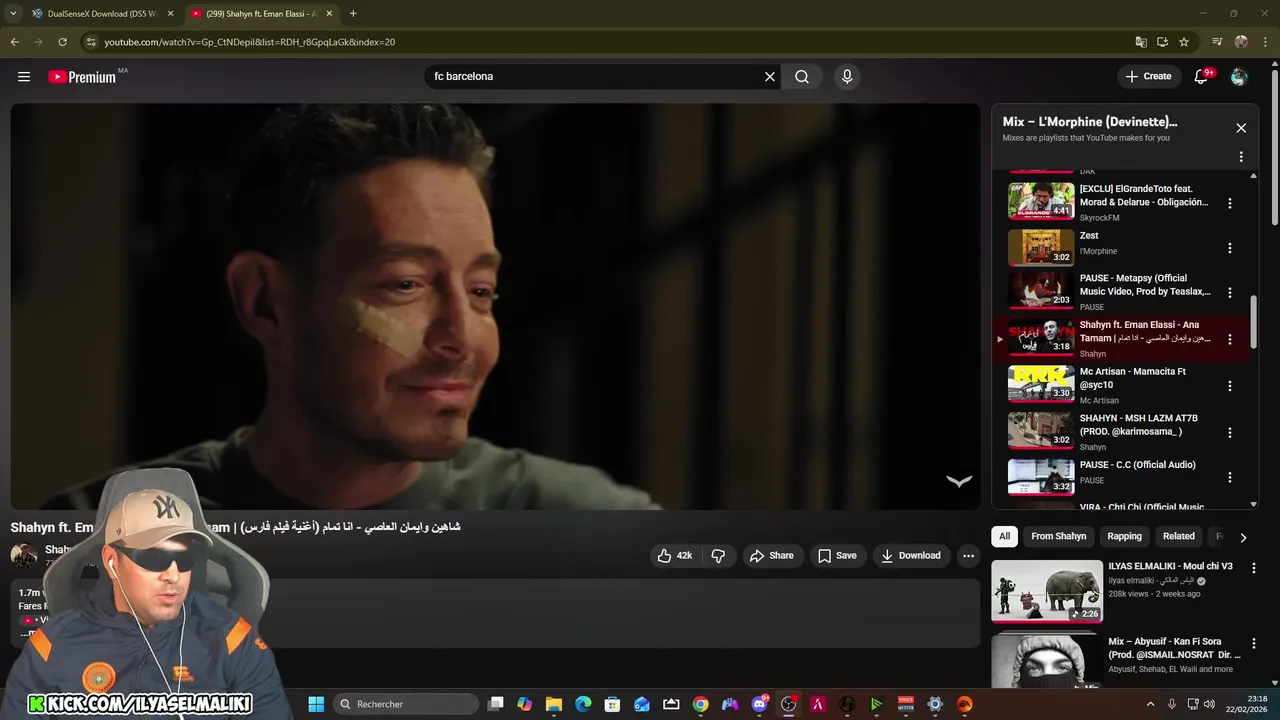Open Chrome media controls icon
The height and width of the screenshot is (720, 1280).
1217,42
